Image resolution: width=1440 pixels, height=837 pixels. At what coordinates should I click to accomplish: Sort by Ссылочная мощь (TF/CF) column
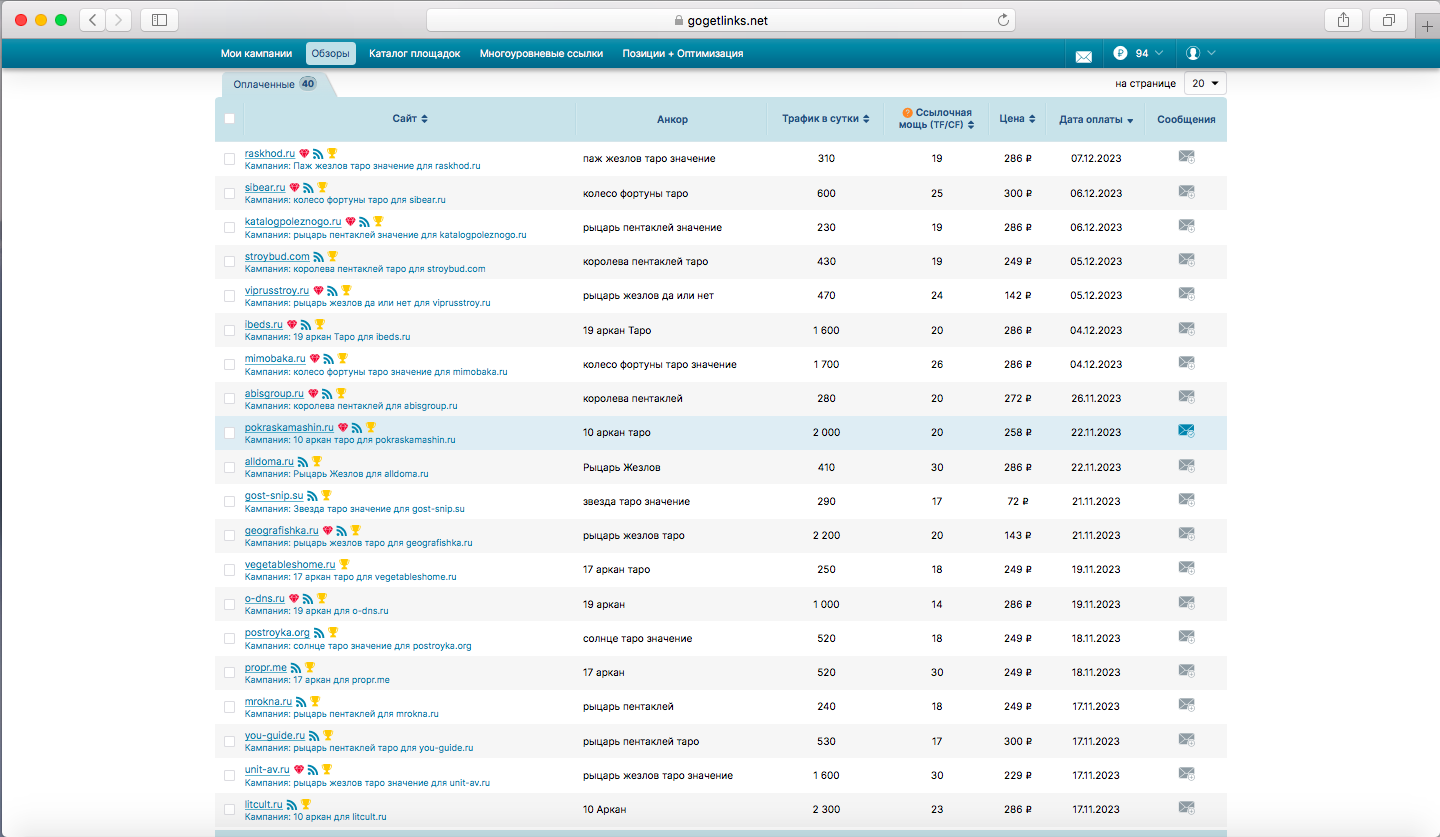pyautogui.click(x=937, y=119)
